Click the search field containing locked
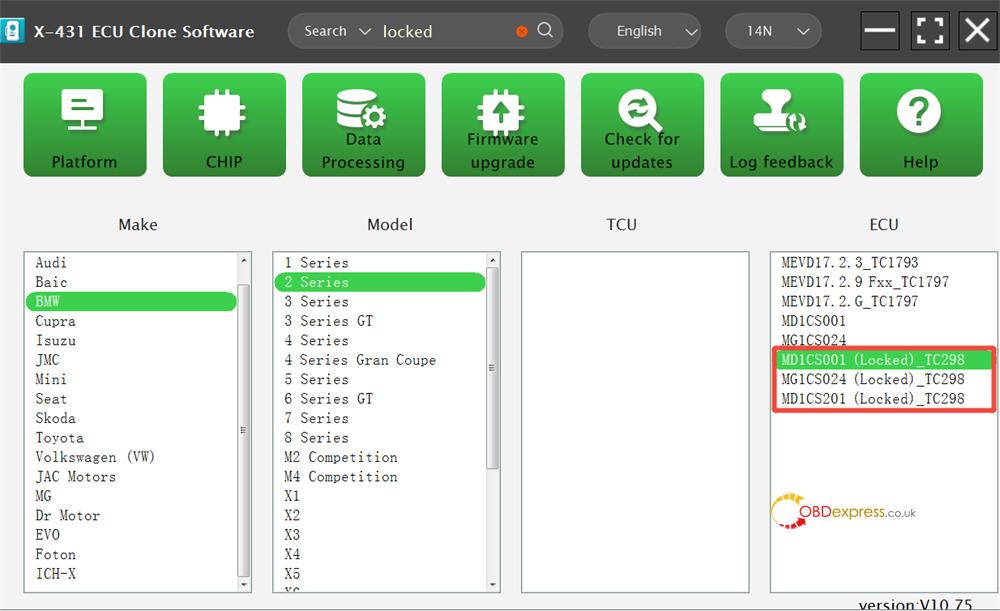1000x611 pixels. 445,31
